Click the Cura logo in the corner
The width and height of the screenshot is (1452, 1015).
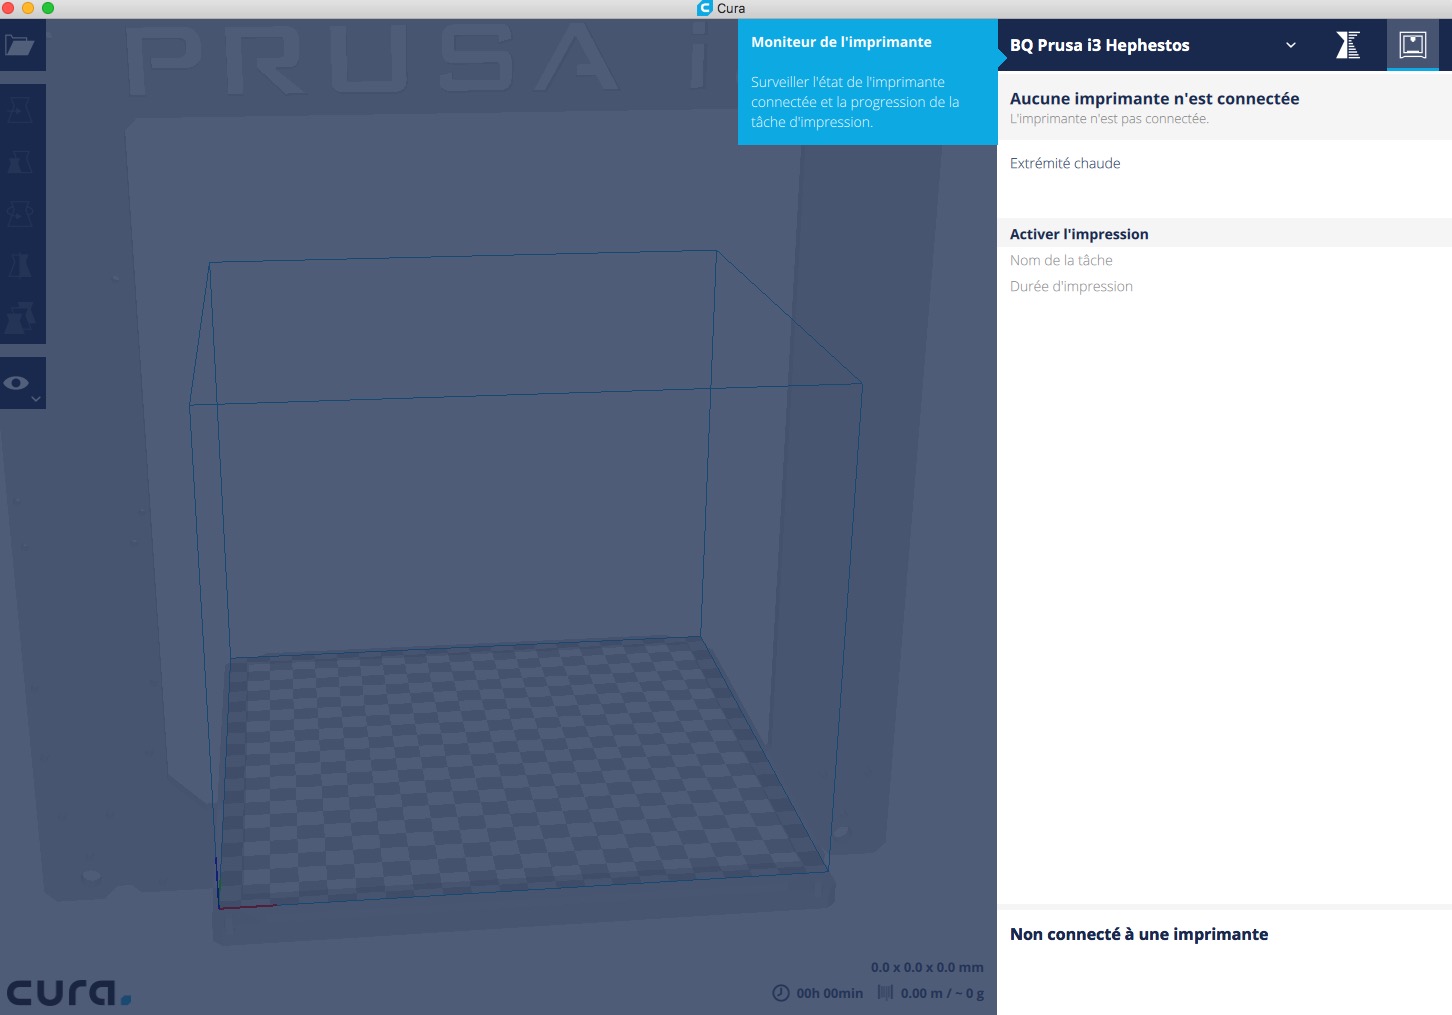pyautogui.click(x=68, y=992)
